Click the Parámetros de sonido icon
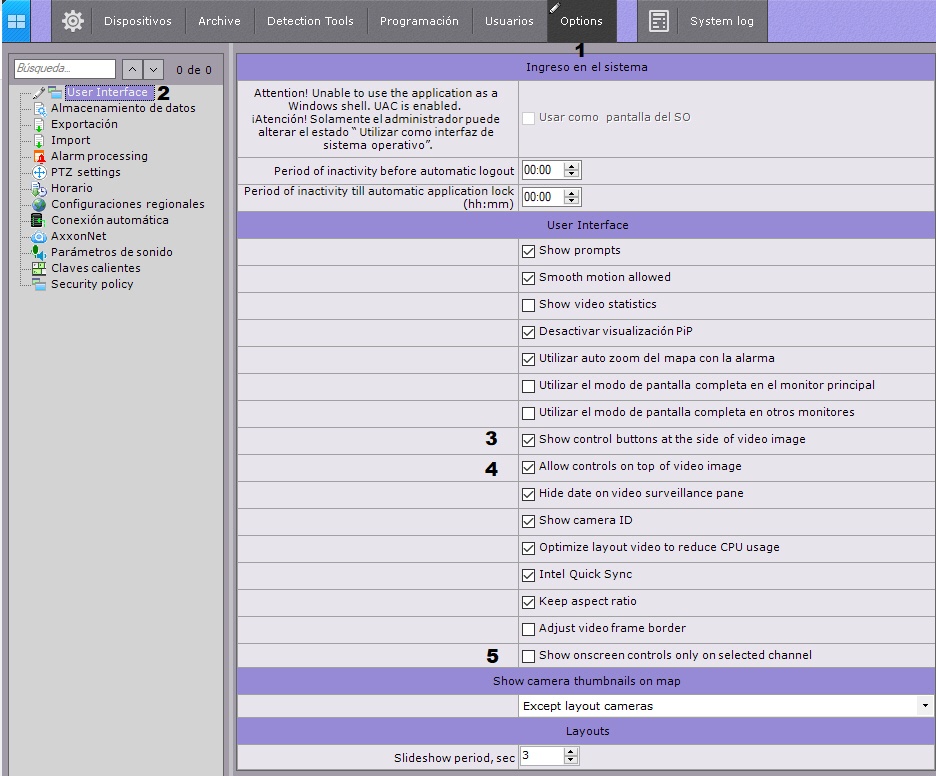 tap(39, 253)
